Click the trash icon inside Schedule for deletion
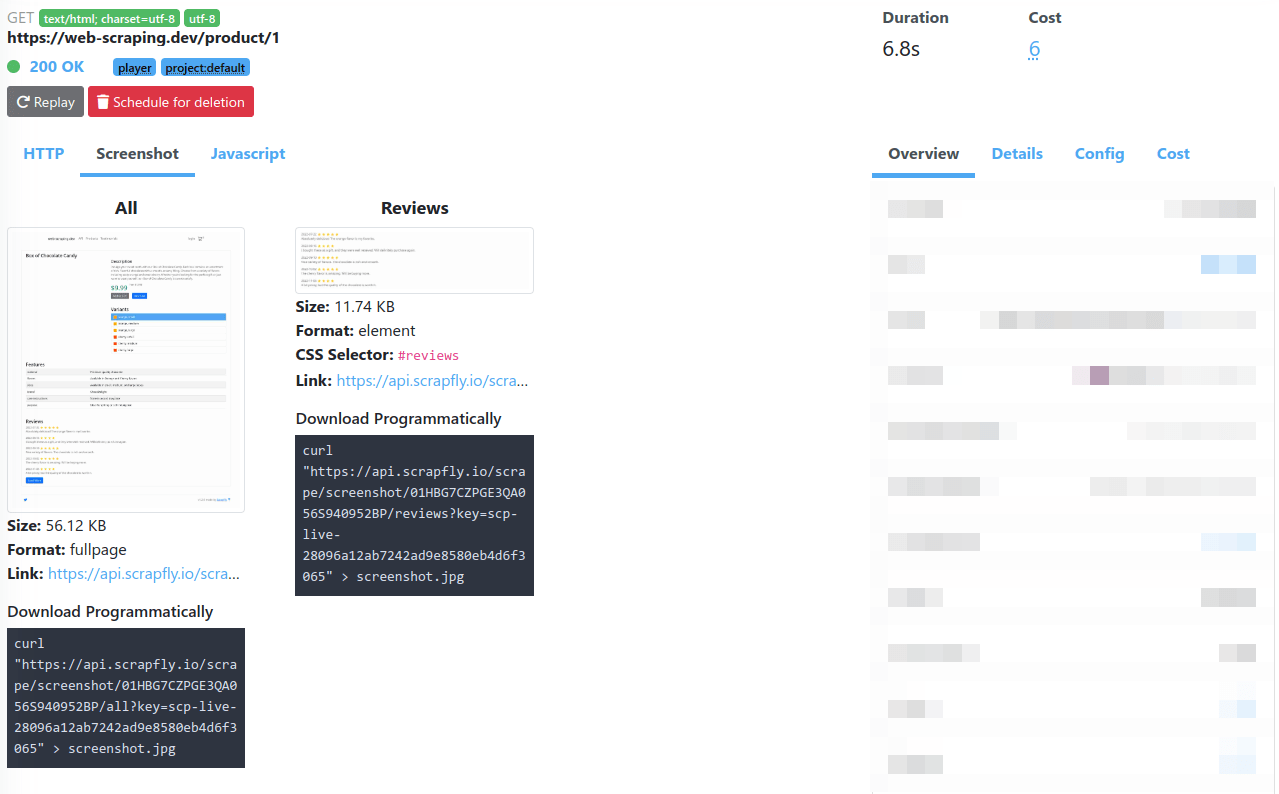1279x794 pixels. 103,101
